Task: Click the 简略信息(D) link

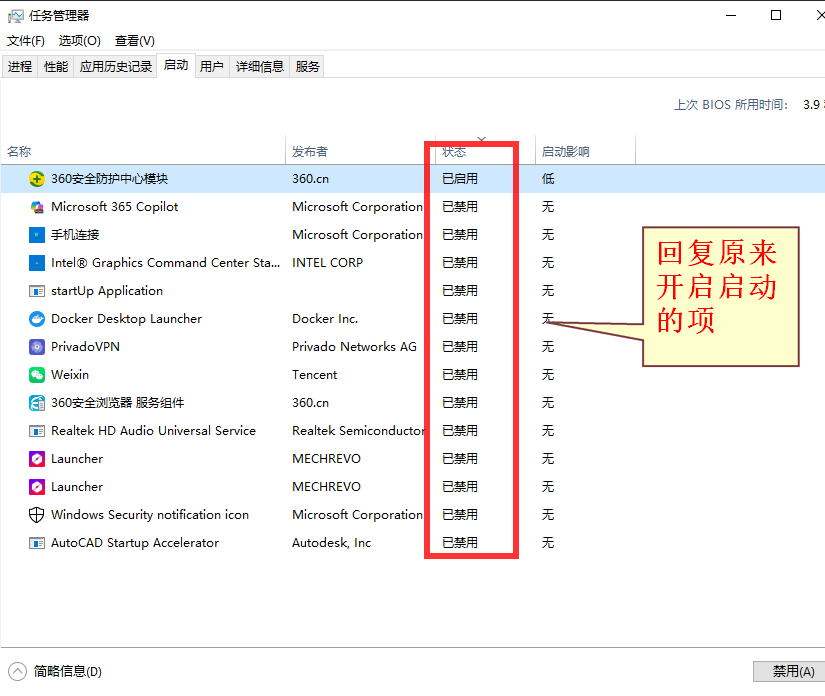Action: point(68,671)
